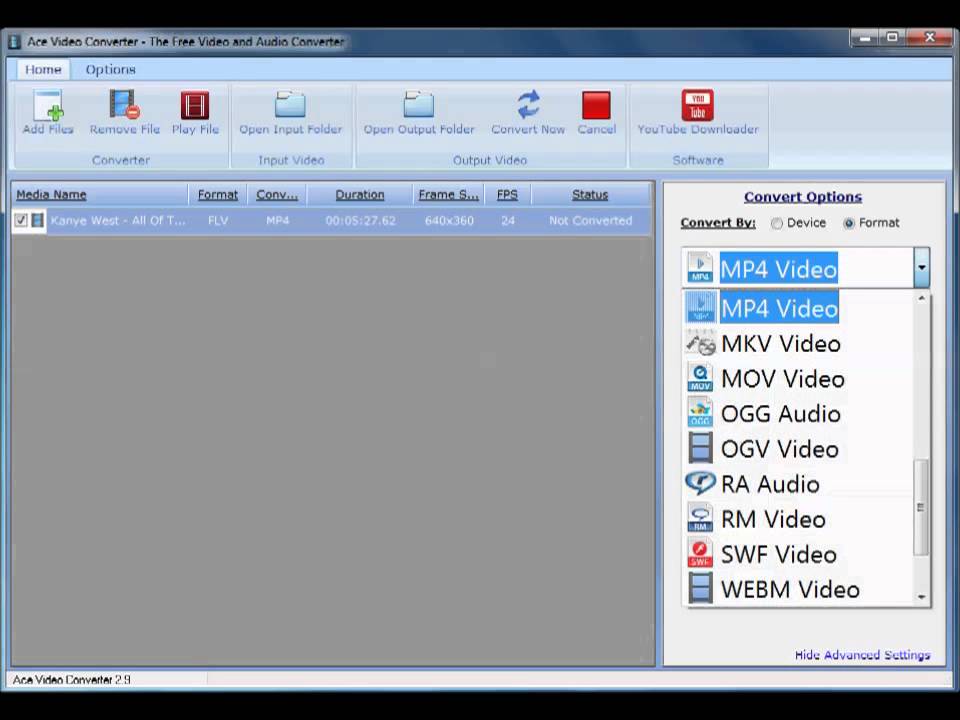Sort by Status column header
This screenshot has width=960, height=720.
point(590,195)
